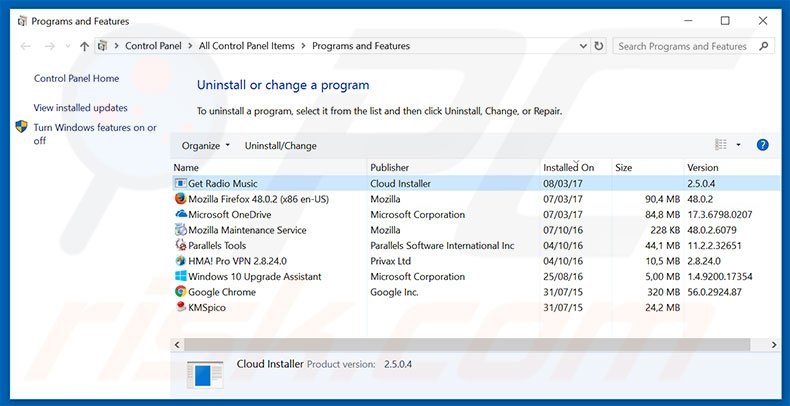Open Control Panel Home link
The image size is (790, 406).
click(x=76, y=79)
